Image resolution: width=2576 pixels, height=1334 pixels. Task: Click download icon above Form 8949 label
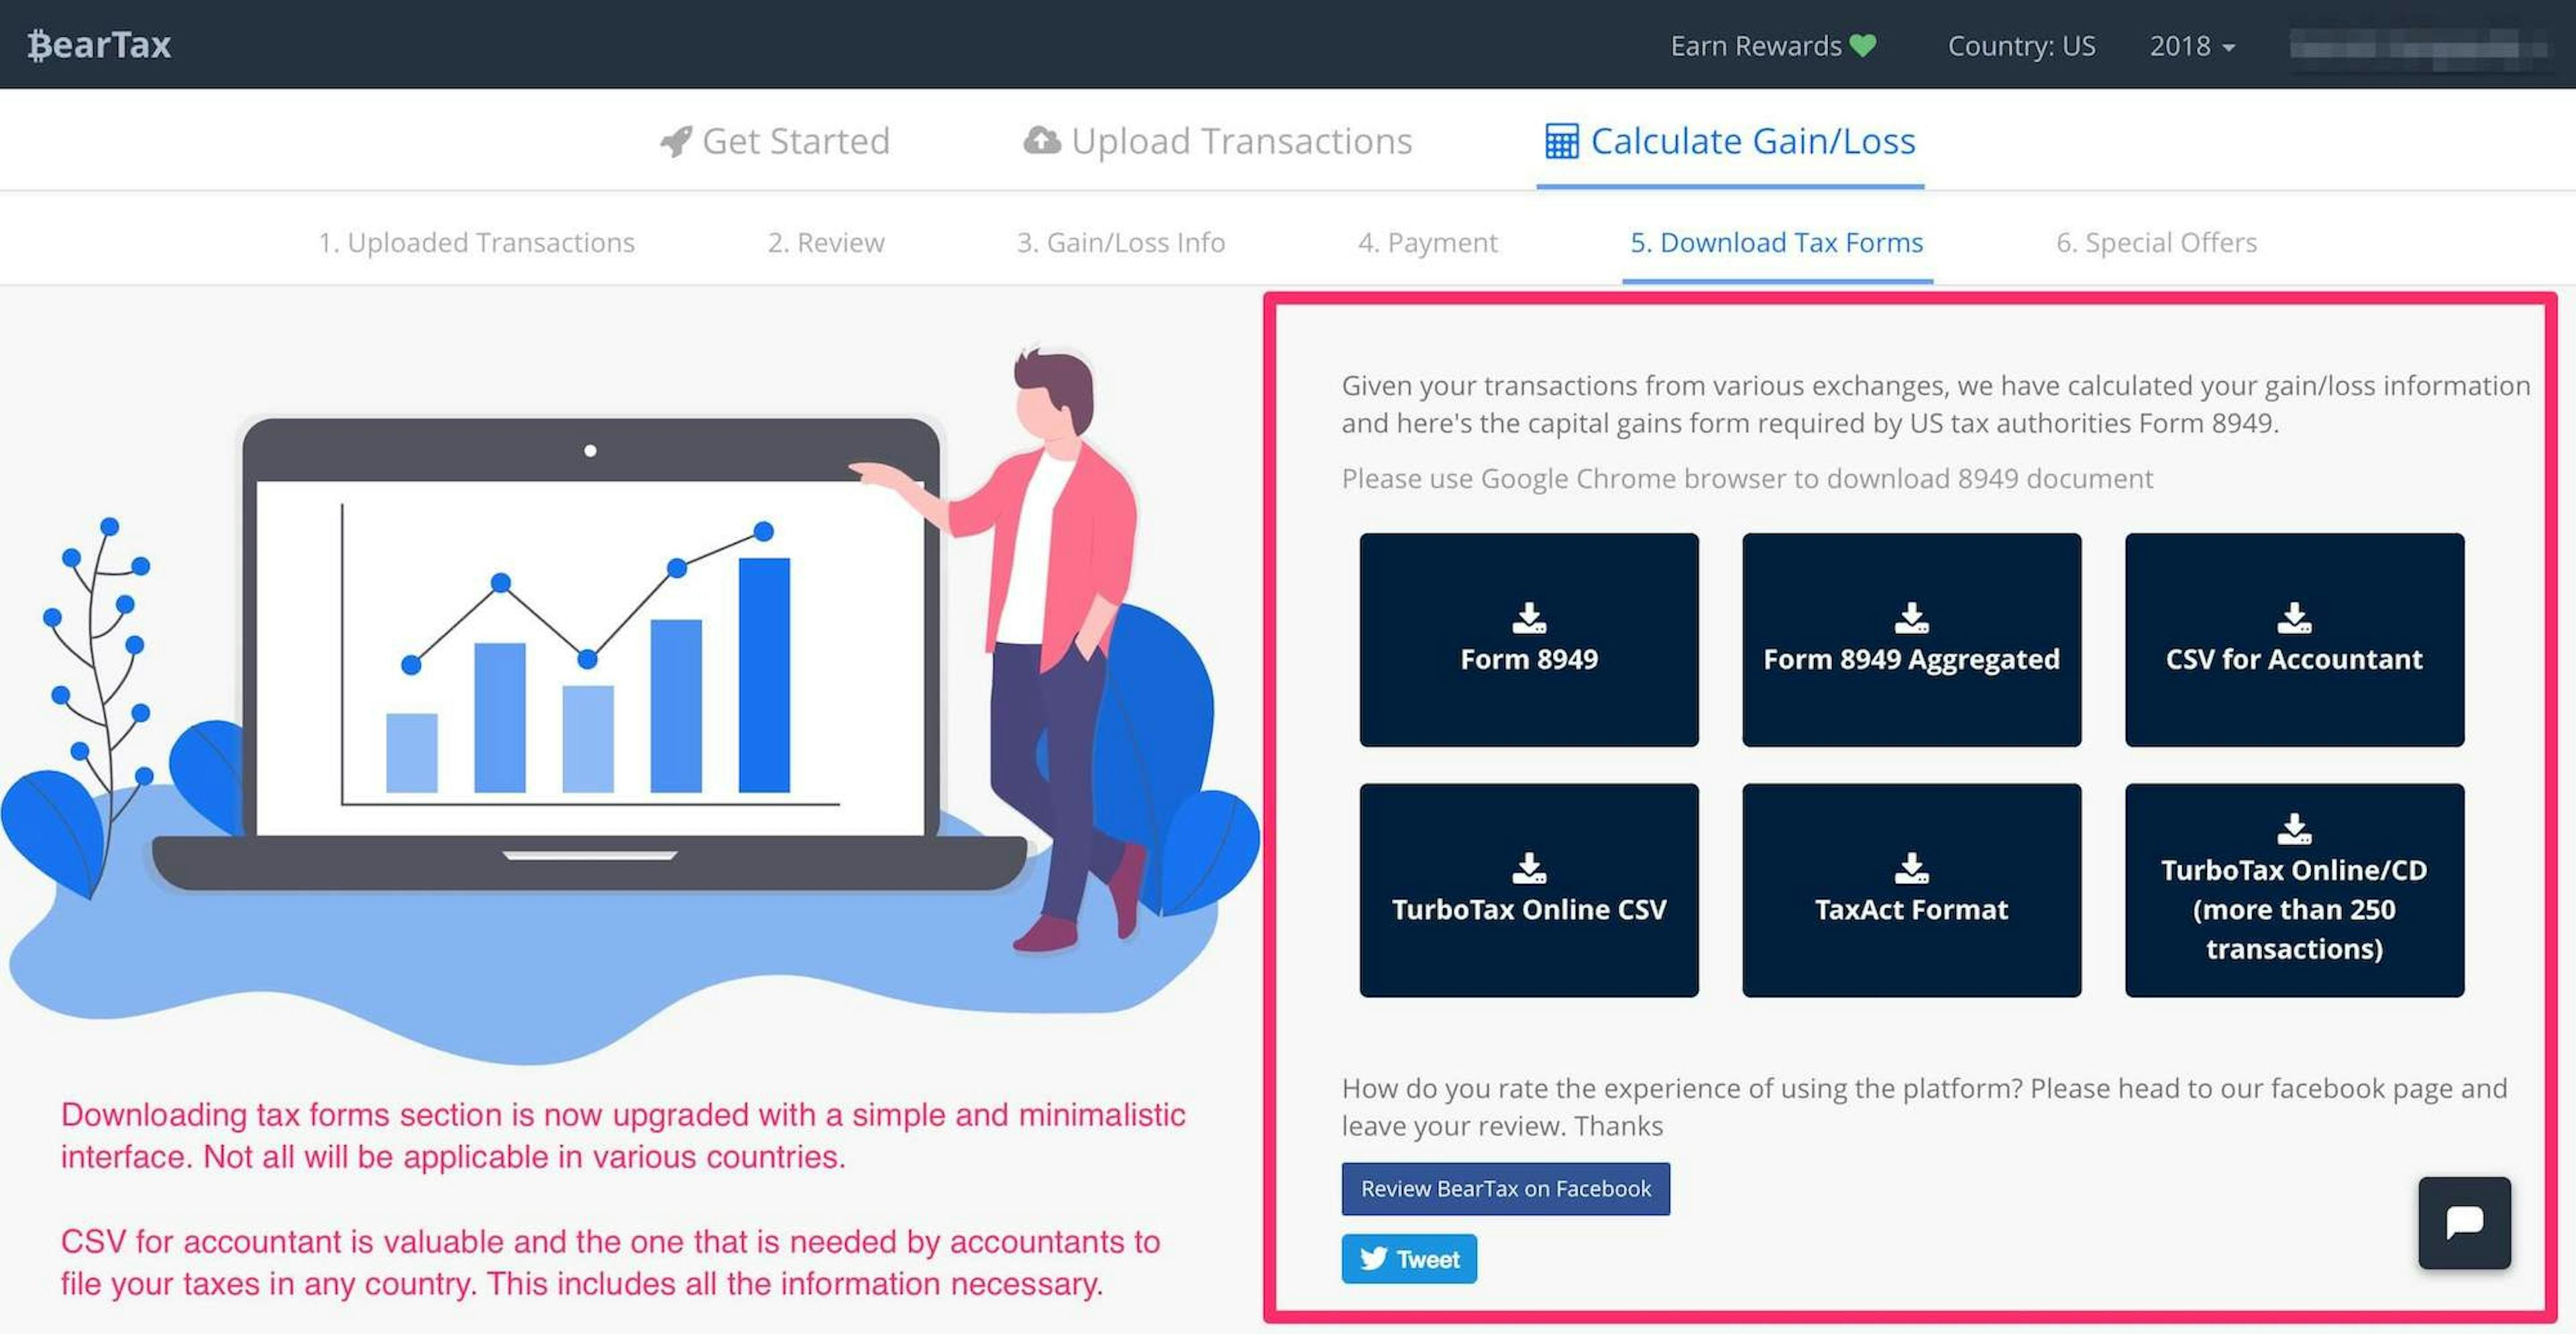(x=1529, y=618)
